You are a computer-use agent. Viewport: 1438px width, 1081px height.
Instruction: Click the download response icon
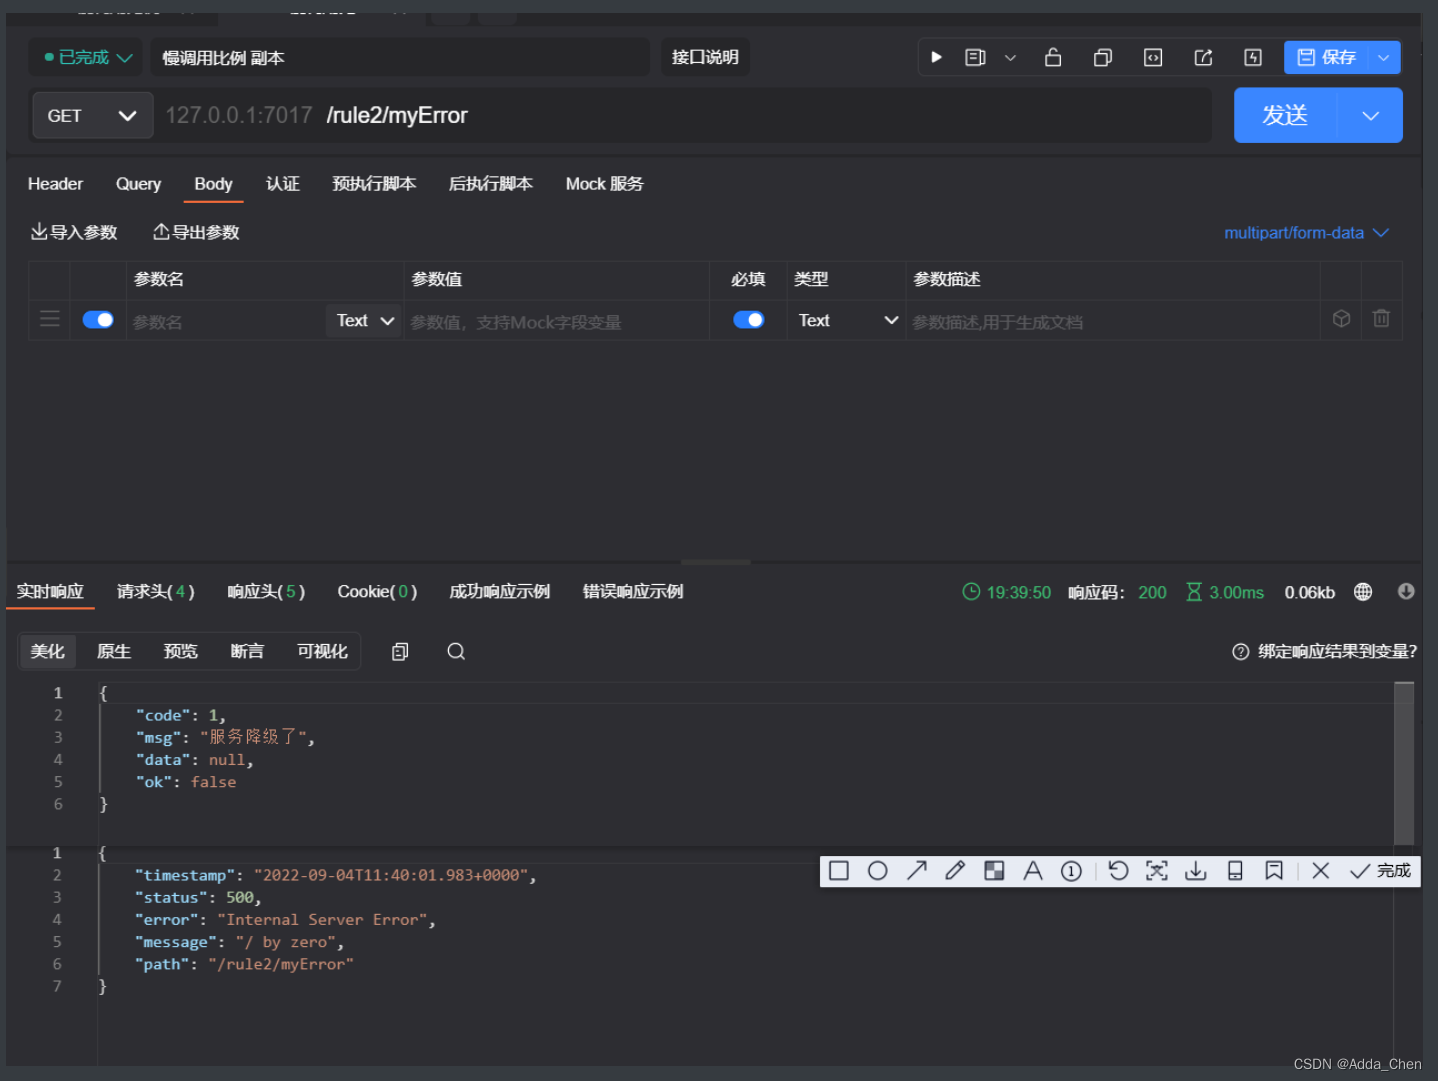tap(1406, 591)
